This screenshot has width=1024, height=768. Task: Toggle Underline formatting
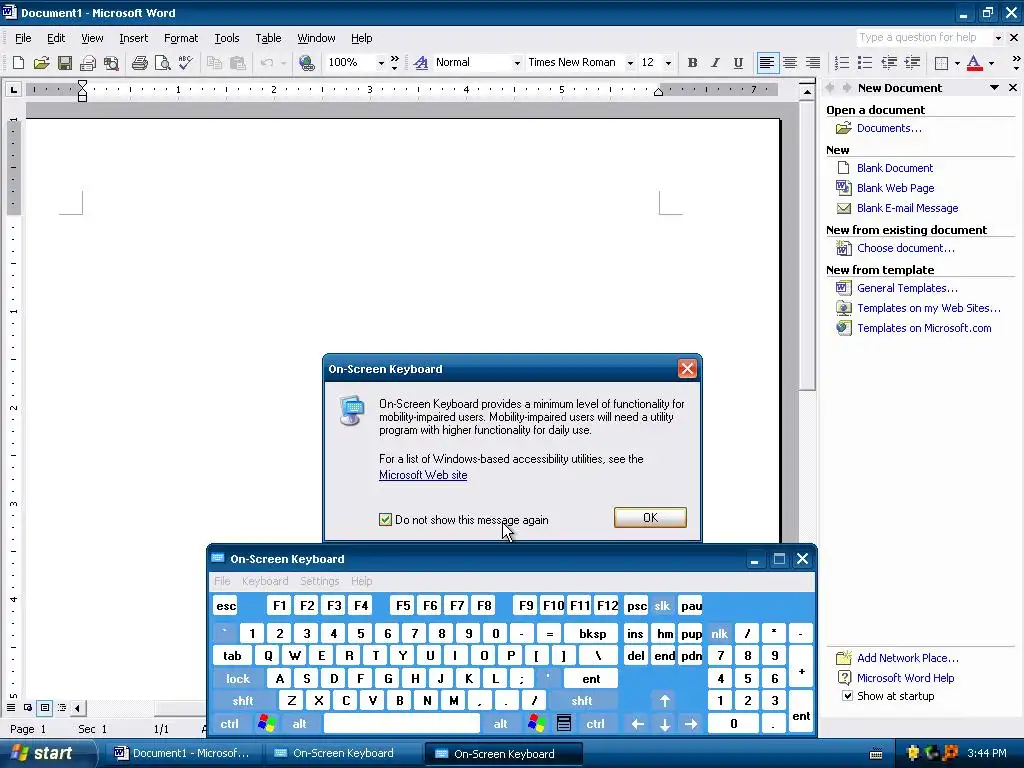(738, 63)
